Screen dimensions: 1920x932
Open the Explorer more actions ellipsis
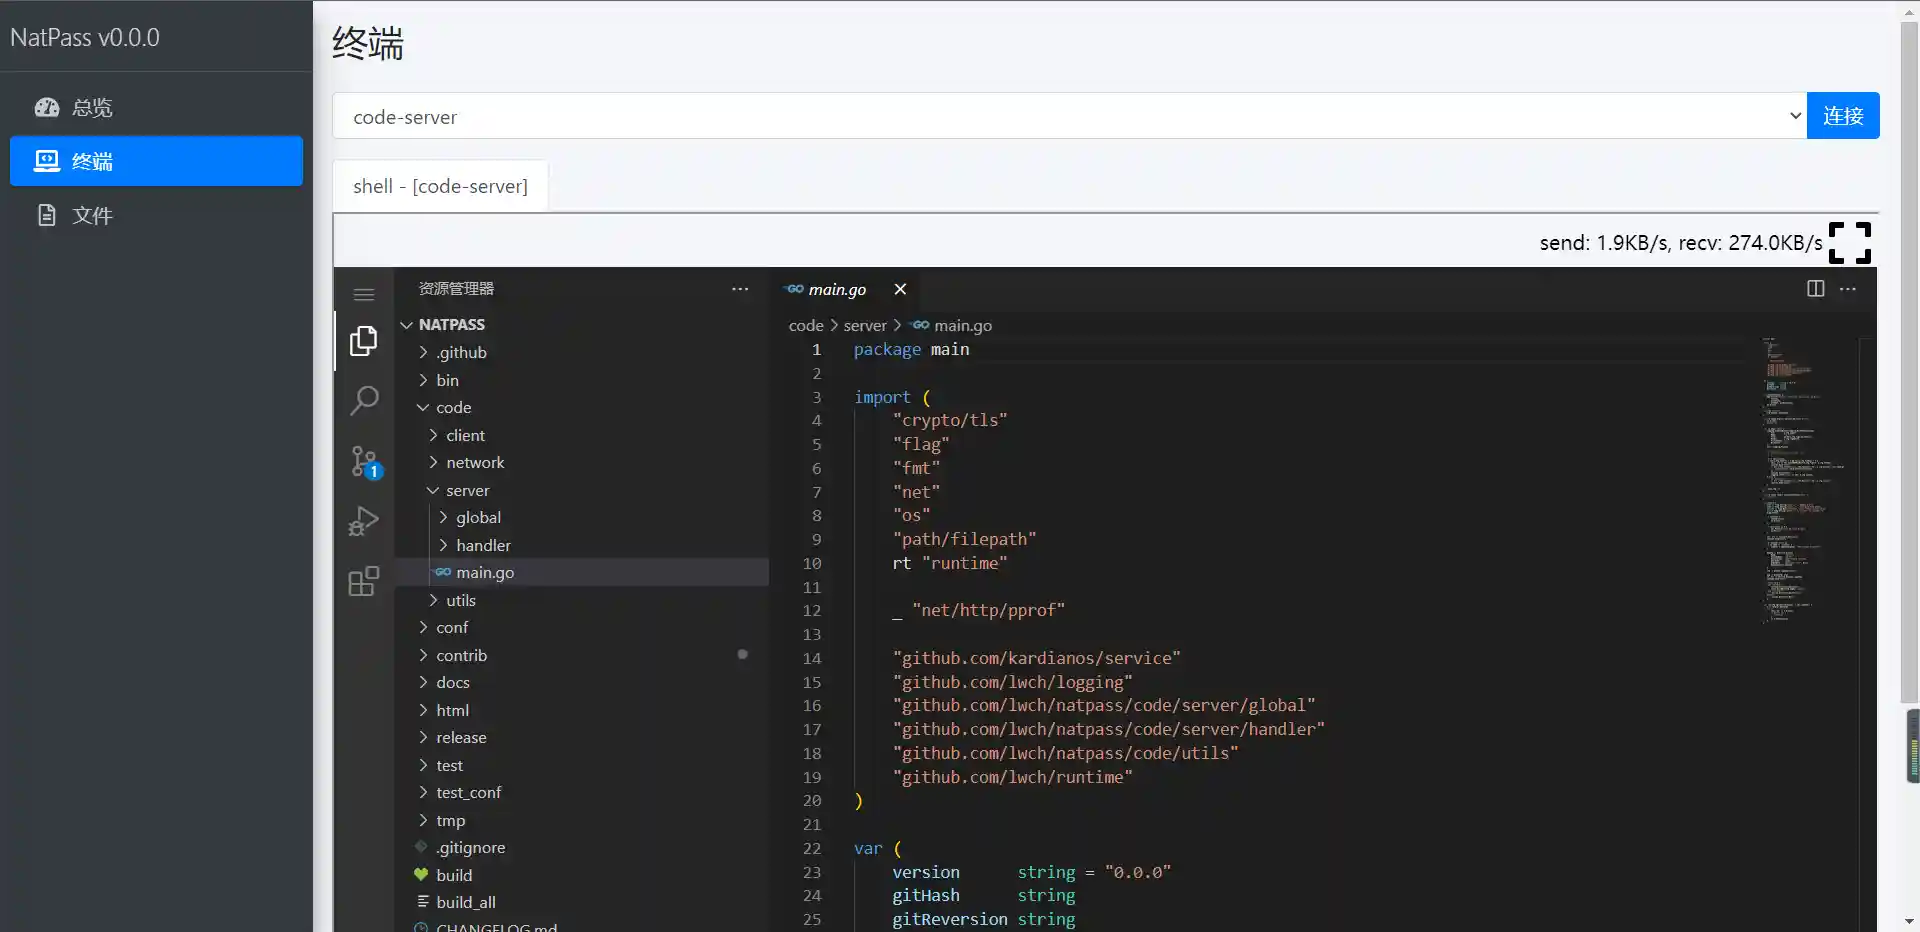pos(740,289)
